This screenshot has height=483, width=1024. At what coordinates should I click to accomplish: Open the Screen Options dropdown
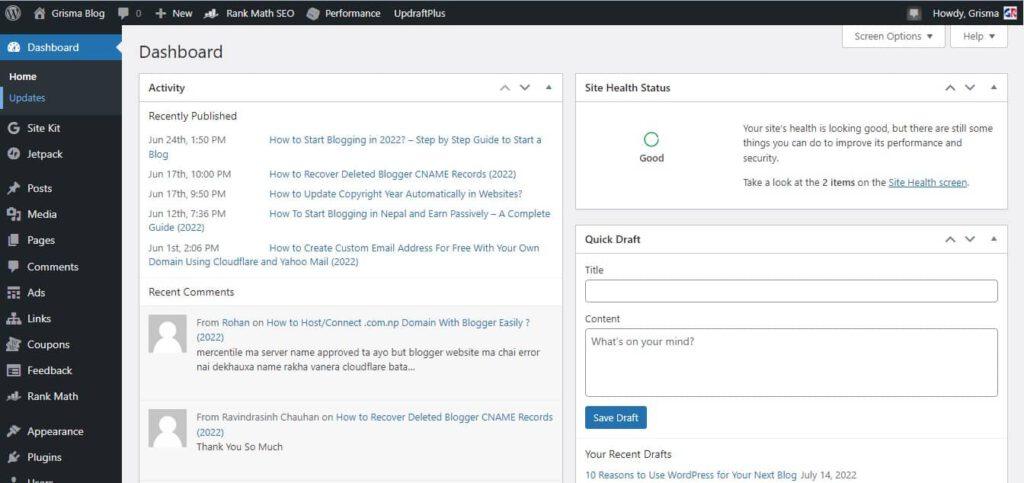[893, 37]
